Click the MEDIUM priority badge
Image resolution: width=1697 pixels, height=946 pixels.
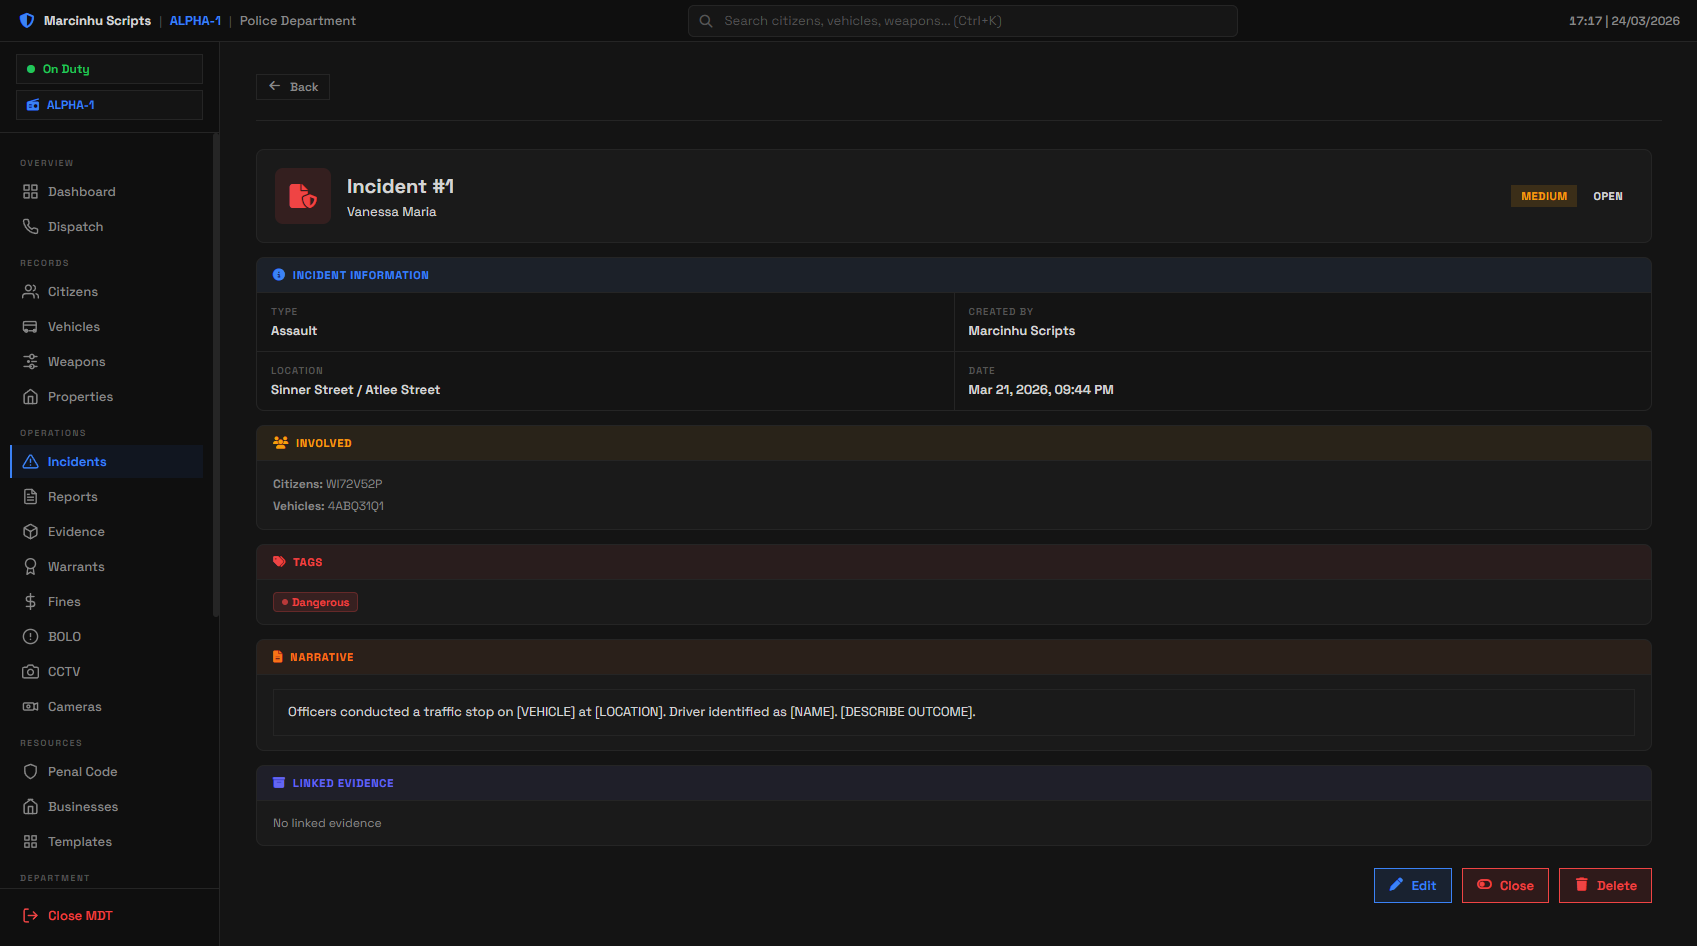tap(1543, 196)
